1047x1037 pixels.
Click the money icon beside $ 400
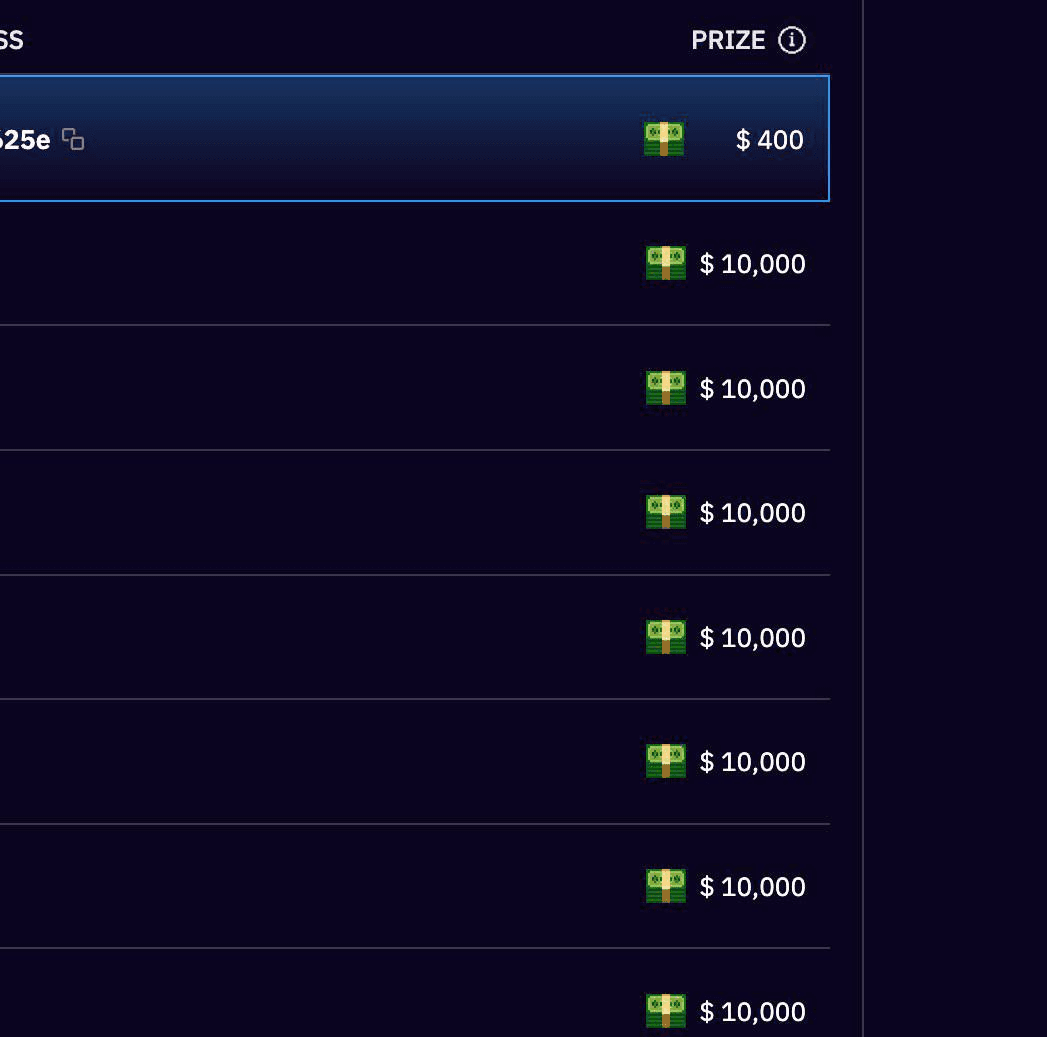[664, 139]
